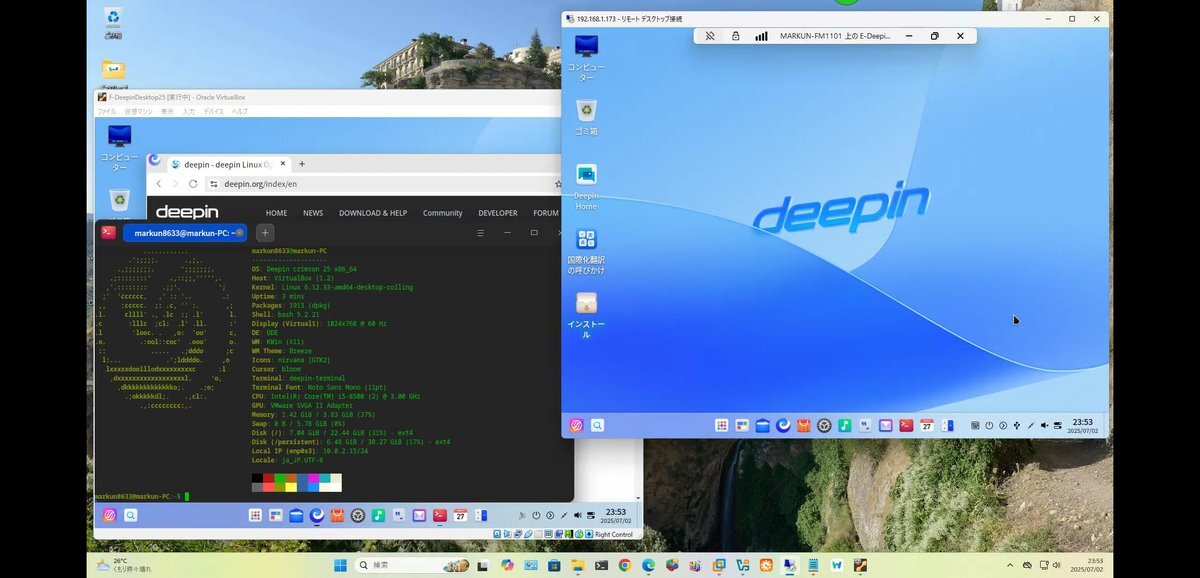Viewport: 1200px width, 578px height.
Task: Select the 国際化翻訳の呼びかけ desktop icon
Action: click(586, 250)
